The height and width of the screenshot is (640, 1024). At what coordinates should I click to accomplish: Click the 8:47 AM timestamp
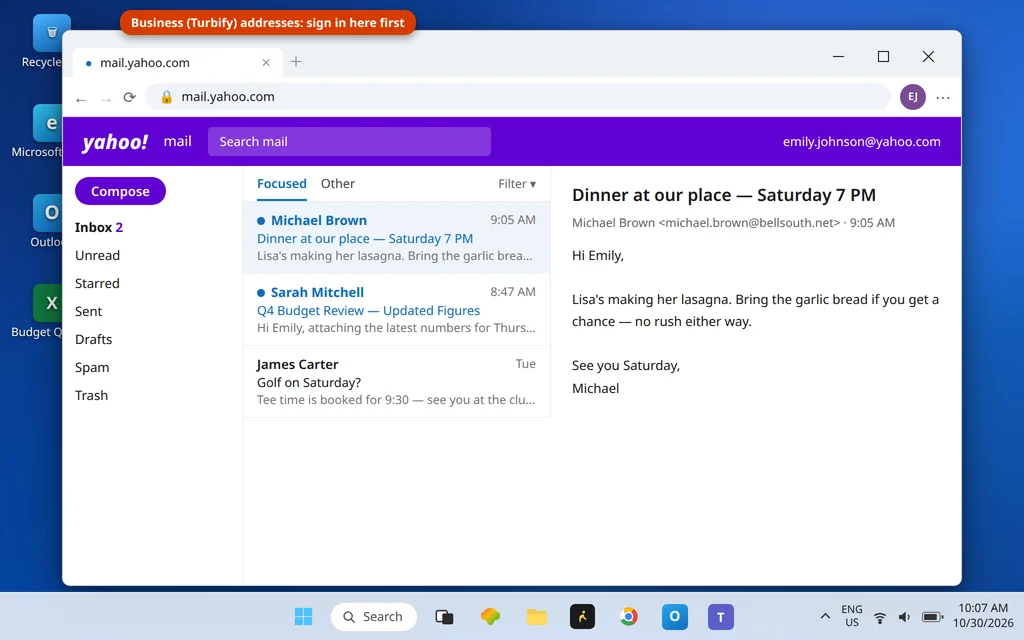513,292
